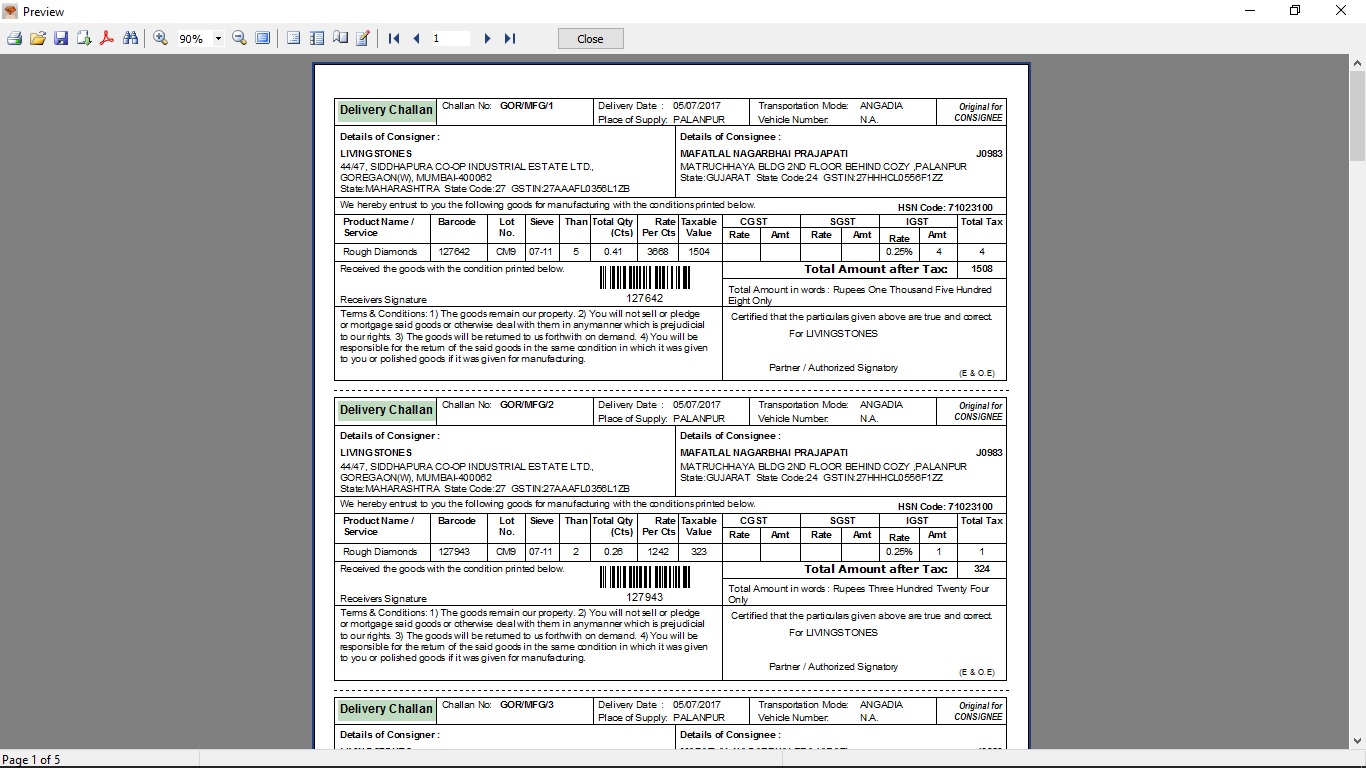Click barcode cell 127943 in second table
The height and width of the screenshot is (768, 1366).
pyautogui.click(x=454, y=552)
